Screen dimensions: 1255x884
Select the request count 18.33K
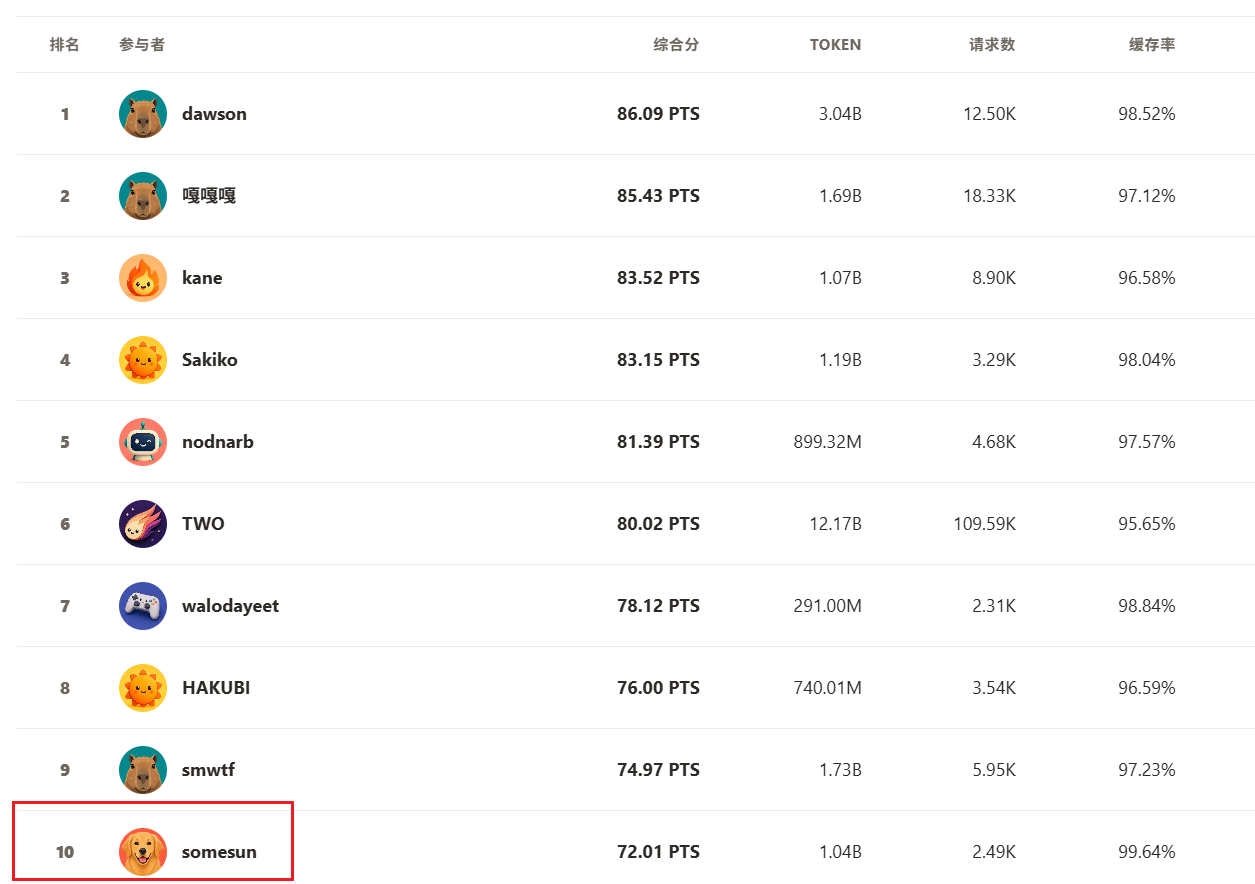tap(989, 196)
